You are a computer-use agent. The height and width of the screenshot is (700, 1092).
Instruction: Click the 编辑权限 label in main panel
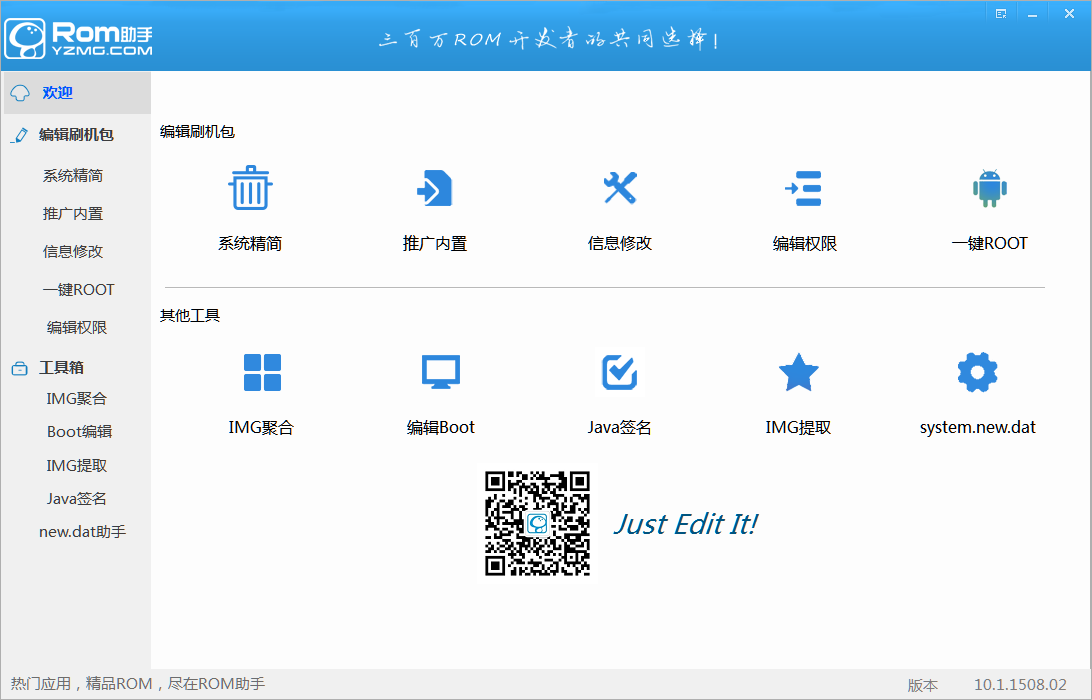[804, 244]
